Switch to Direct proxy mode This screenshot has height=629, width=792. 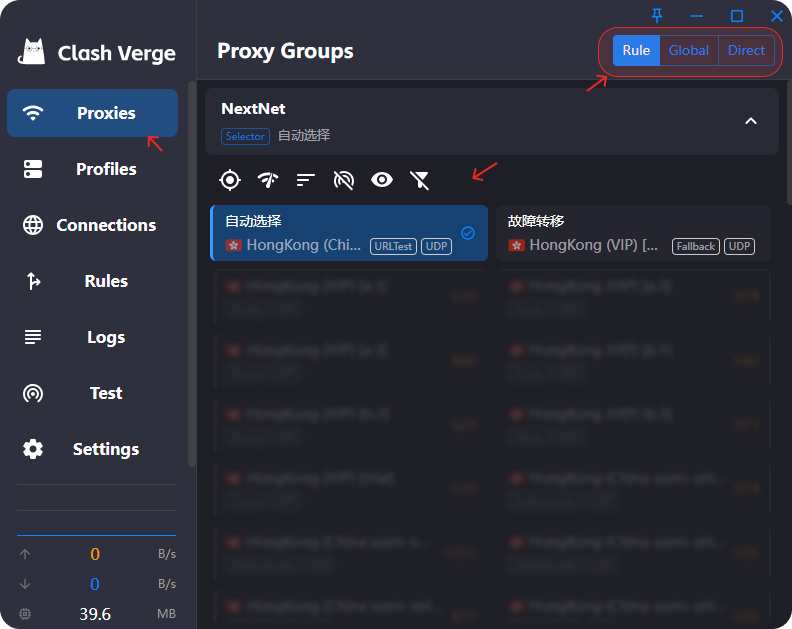tap(746, 50)
